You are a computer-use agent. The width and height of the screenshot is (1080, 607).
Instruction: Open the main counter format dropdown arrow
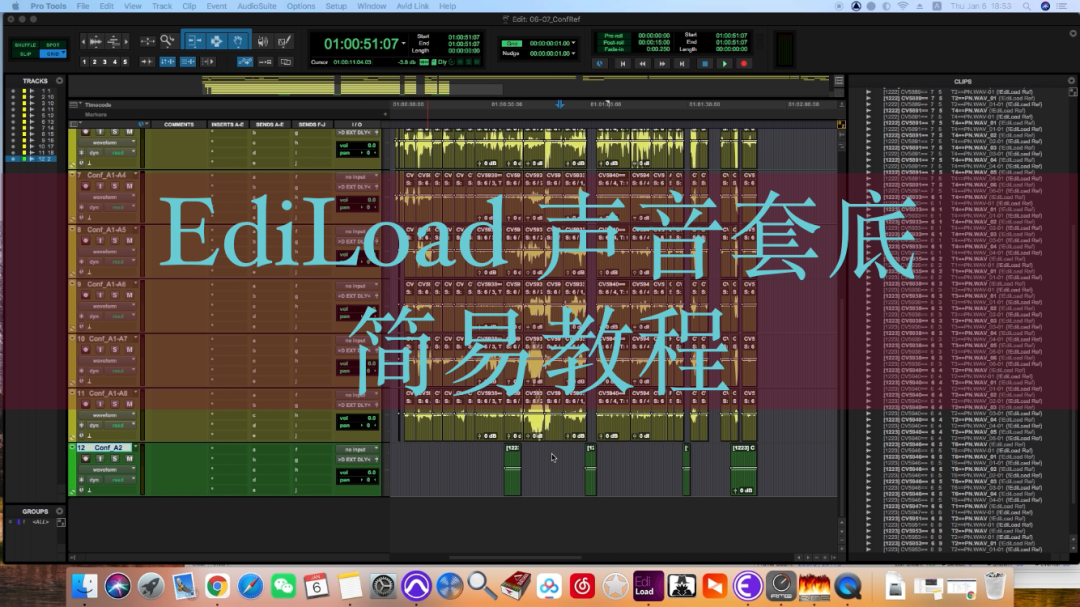click(x=405, y=44)
